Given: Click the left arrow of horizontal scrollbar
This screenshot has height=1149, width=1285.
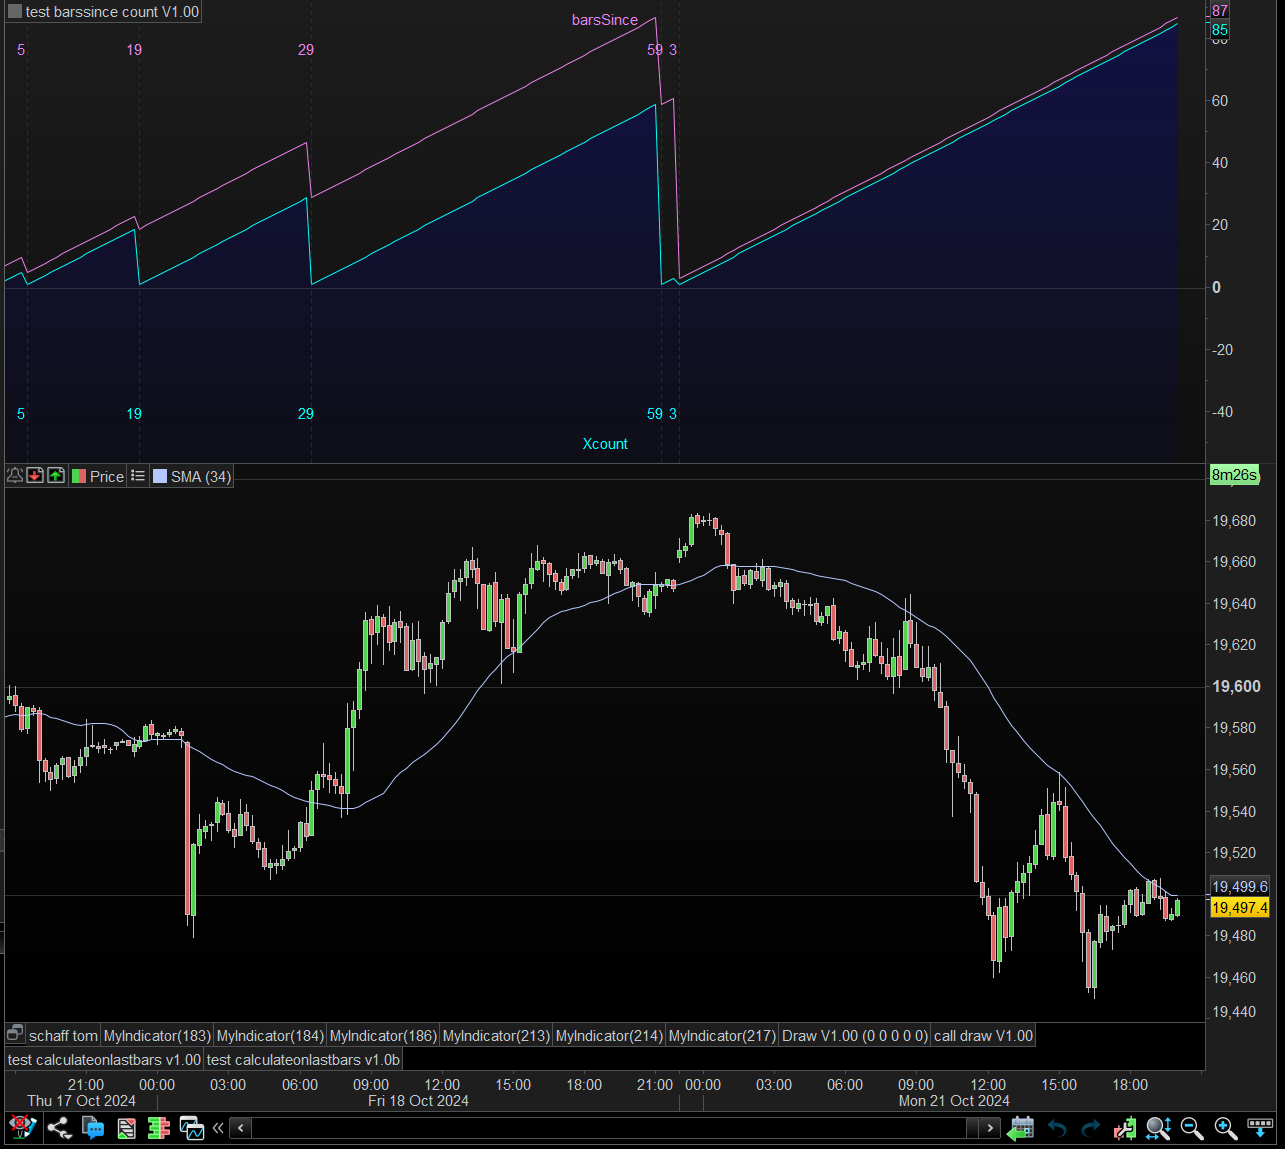Looking at the screenshot, I should coord(241,1128).
